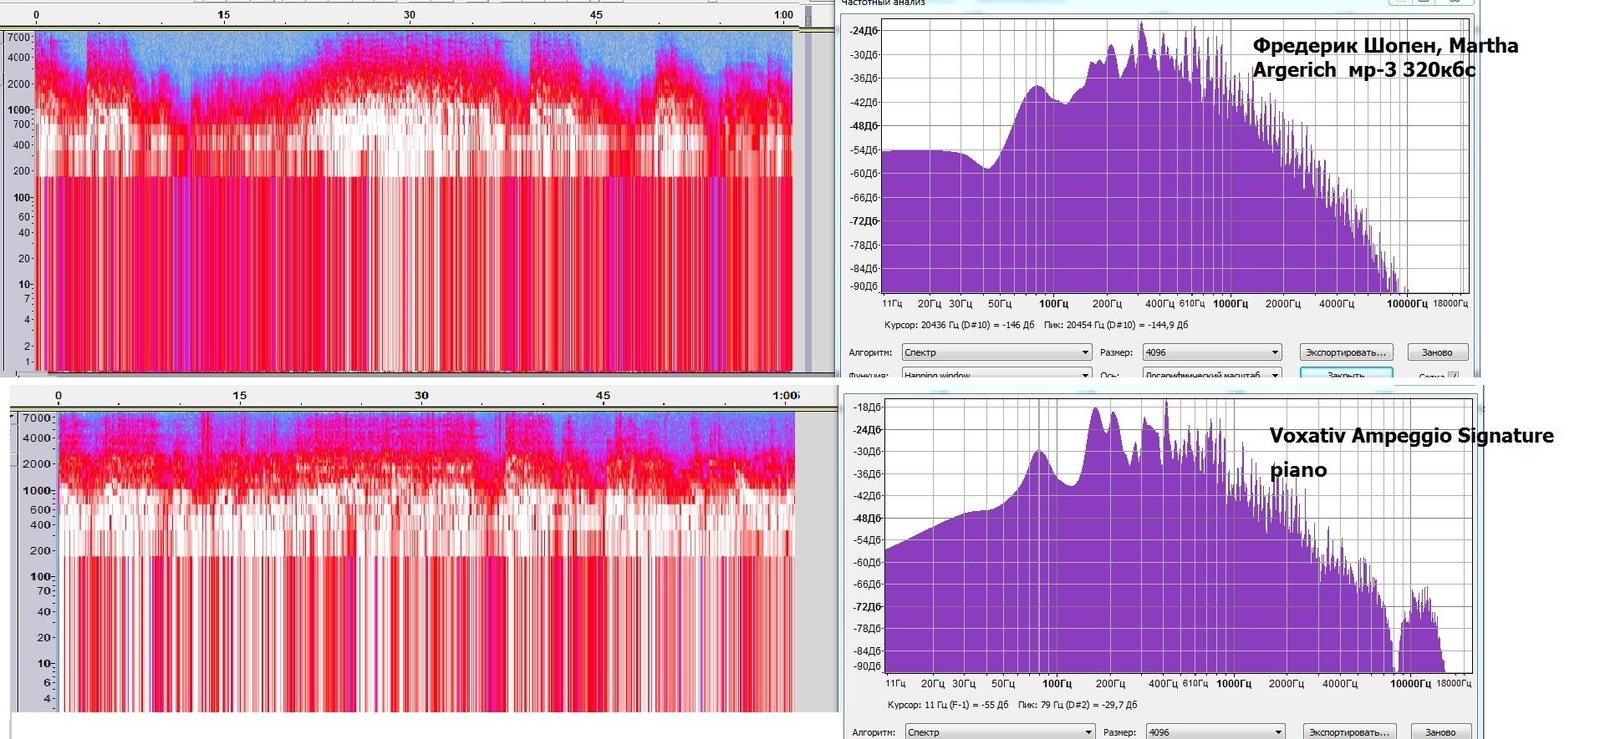This screenshot has height=739, width=1600.
Task: Click the 15 mark on the Argerich track timeline
Action: click(x=223, y=15)
